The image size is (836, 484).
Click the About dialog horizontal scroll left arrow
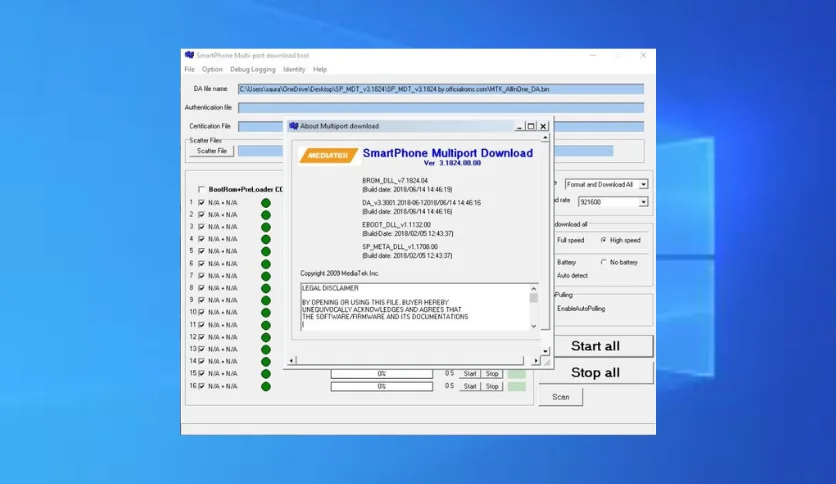pos(291,361)
